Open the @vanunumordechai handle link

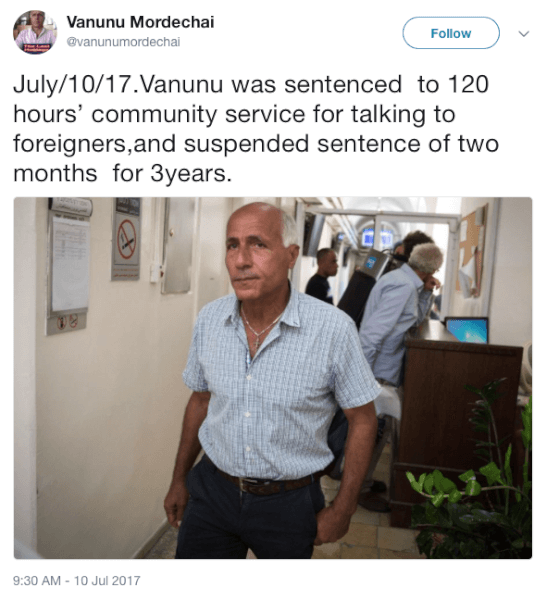click(x=123, y=42)
